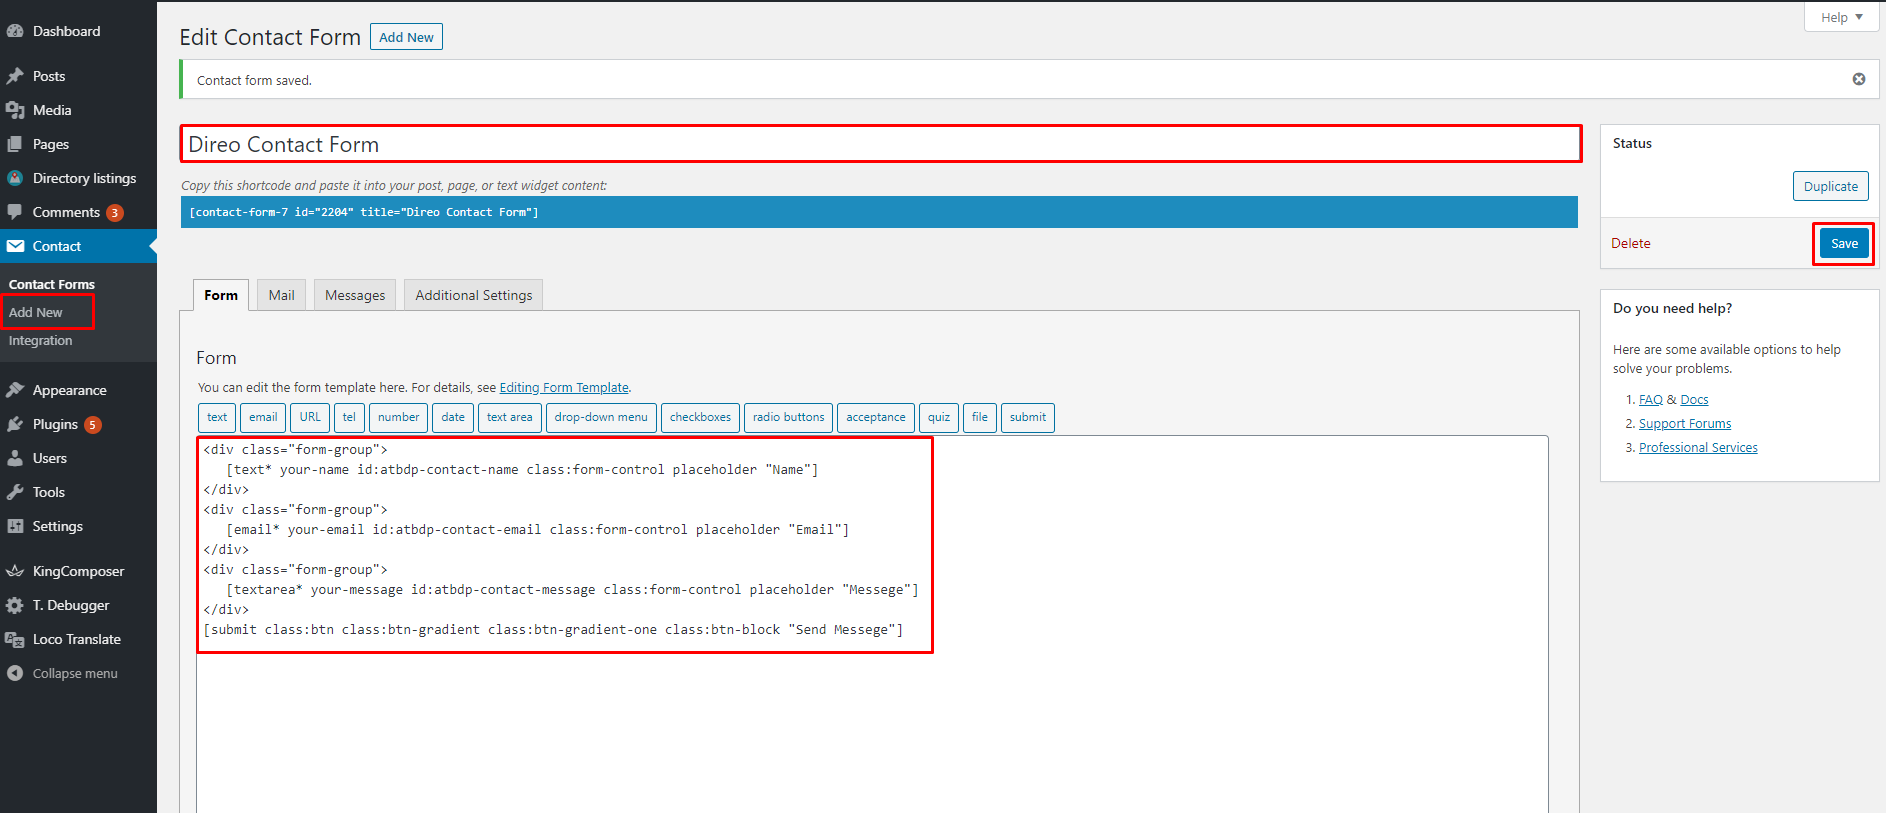Click the Delete link in Status box
Screen dimensions: 1886x813
point(1631,243)
